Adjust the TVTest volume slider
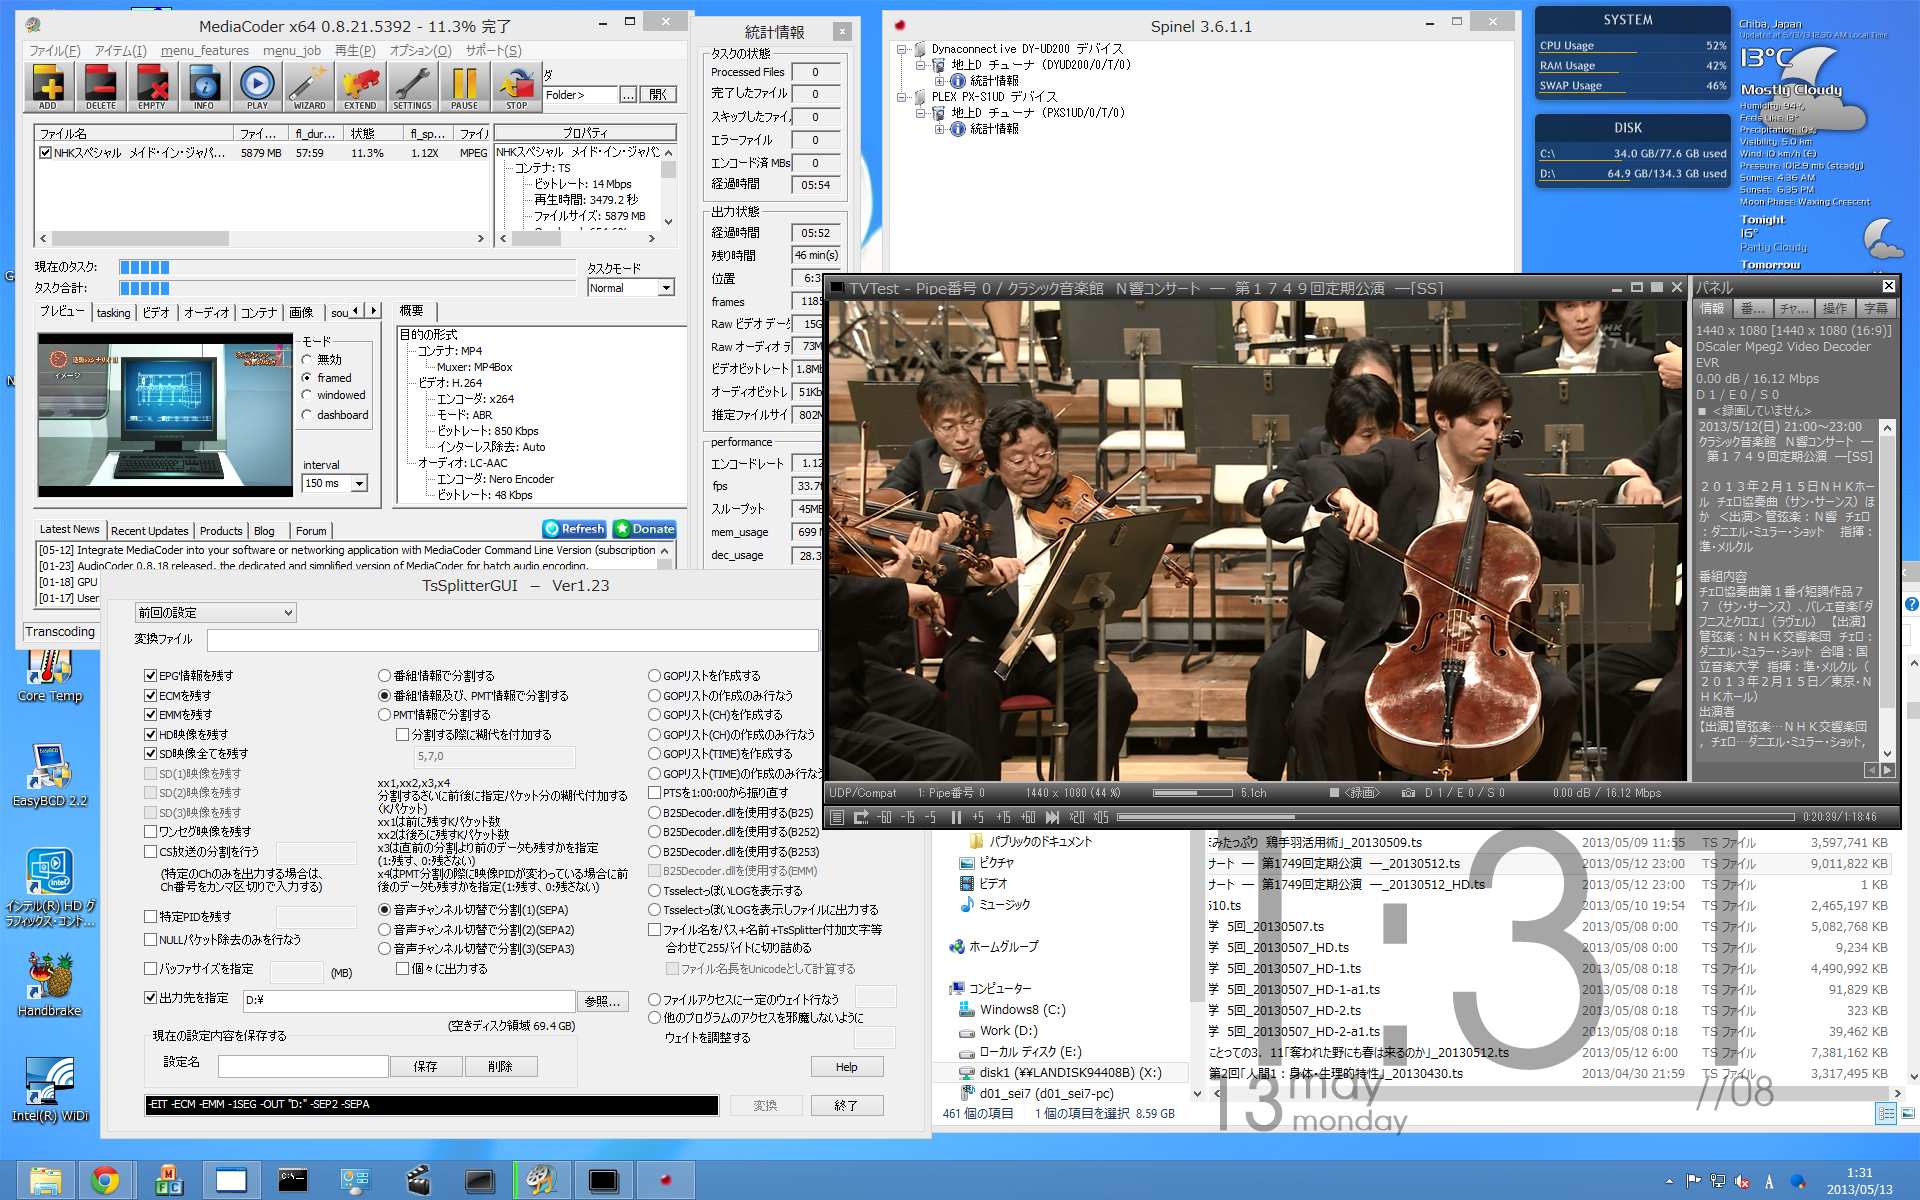 point(1192,793)
